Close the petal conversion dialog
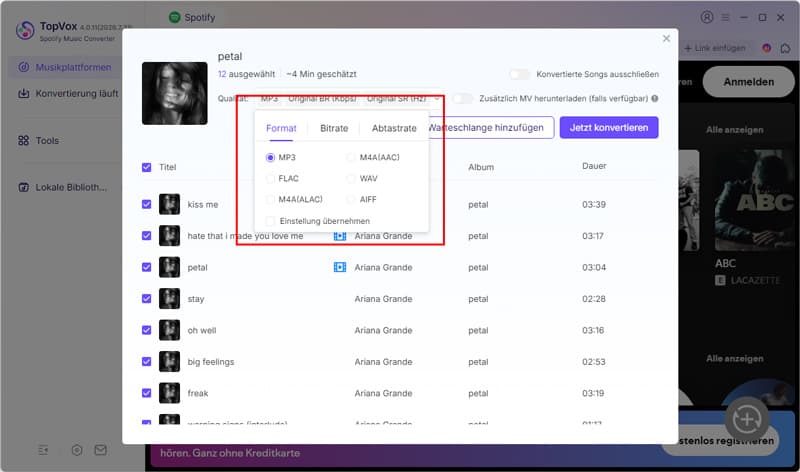This screenshot has height=472, width=800. click(666, 39)
